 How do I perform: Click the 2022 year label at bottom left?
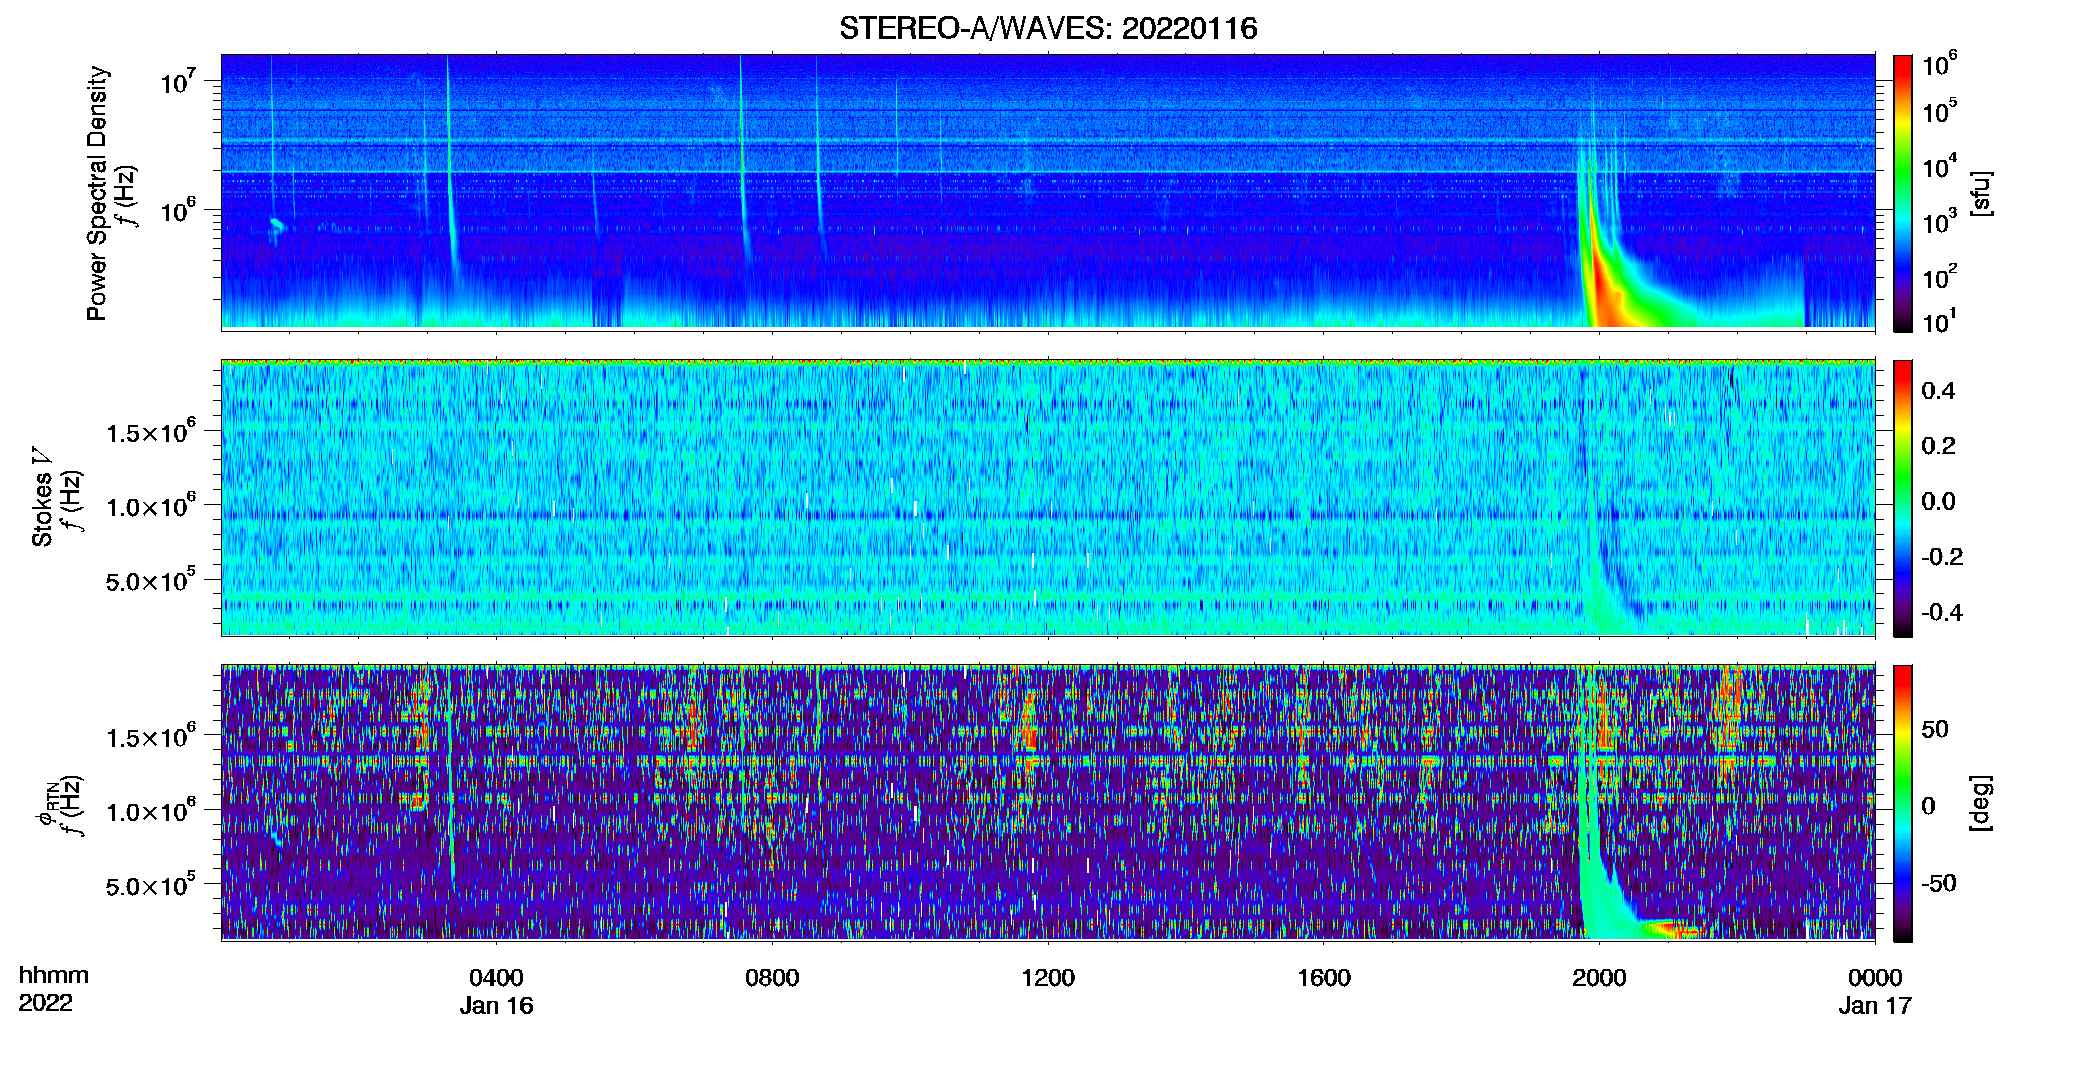click(x=45, y=1003)
